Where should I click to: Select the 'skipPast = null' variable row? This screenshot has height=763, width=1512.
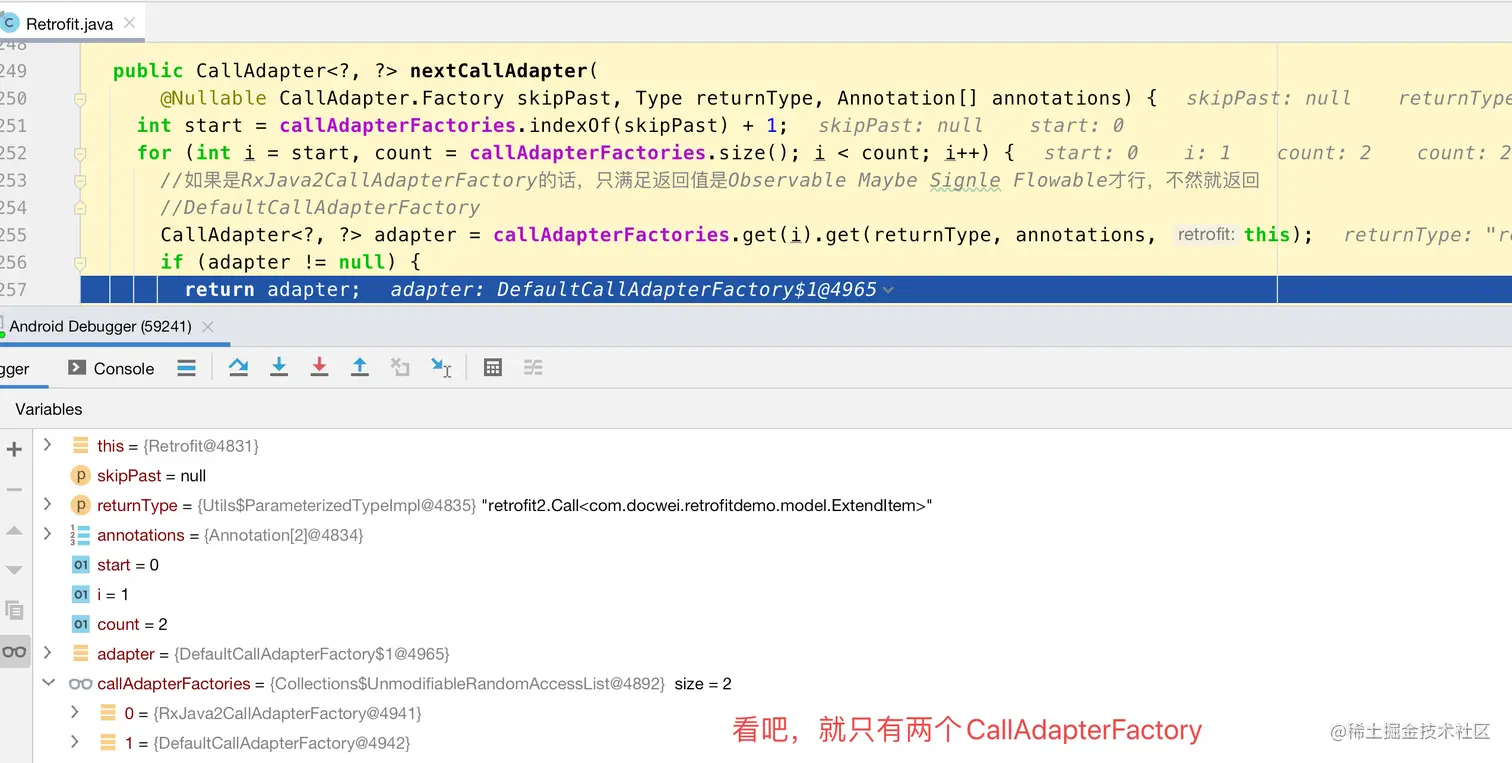point(772,476)
